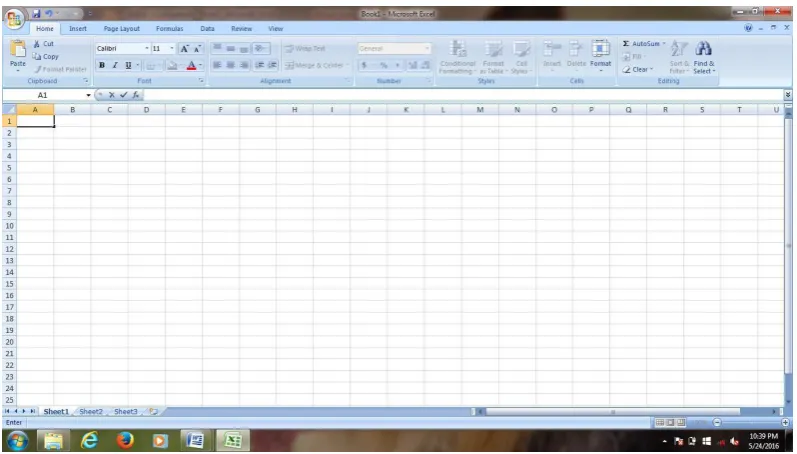Open the Office Button menu
The height and width of the screenshot is (454, 797).
pos(14,19)
